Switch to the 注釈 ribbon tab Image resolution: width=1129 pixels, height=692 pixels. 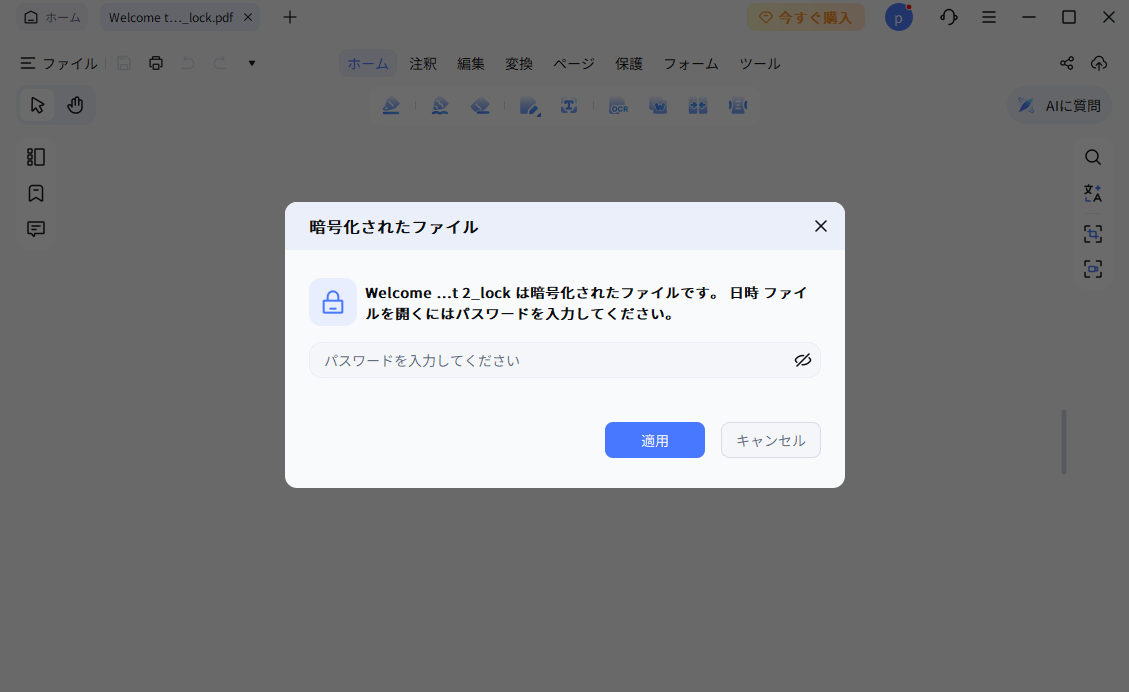click(x=423, y=63)
